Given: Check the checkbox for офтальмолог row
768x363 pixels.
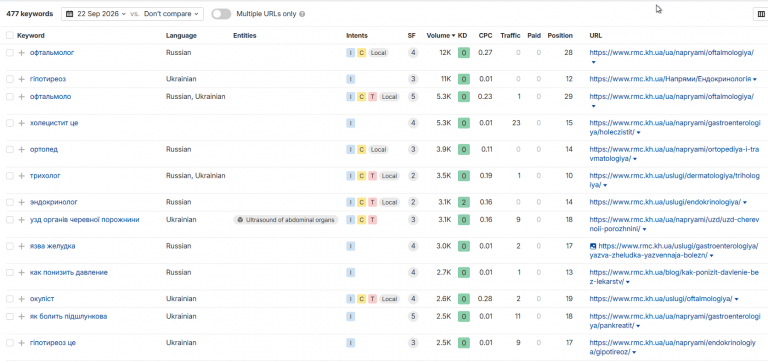Looking at the screenshot, I should click(10, 52).
